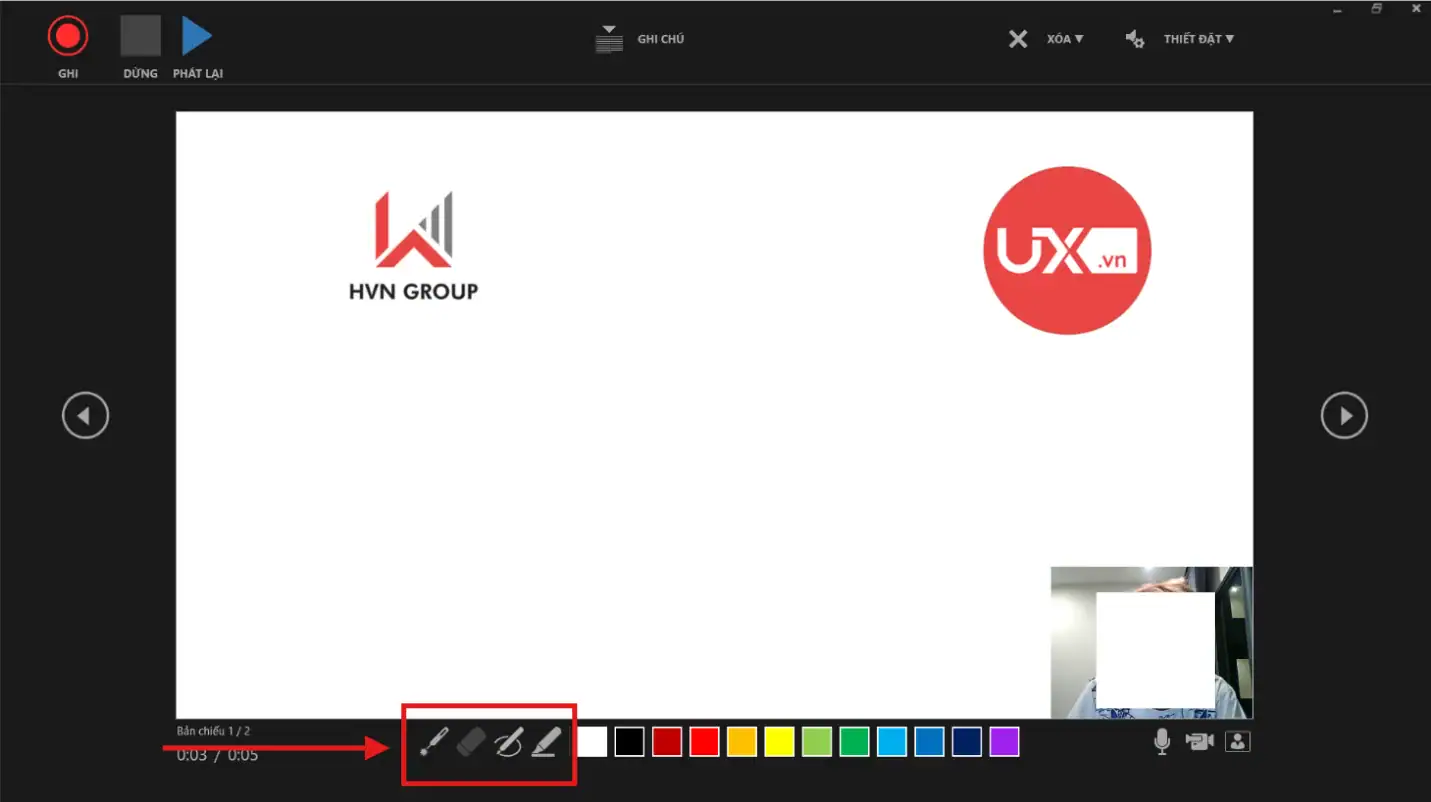Select the highlighter tool
The width and height of the screenshot is (1431, 802).
coord(544,742)
